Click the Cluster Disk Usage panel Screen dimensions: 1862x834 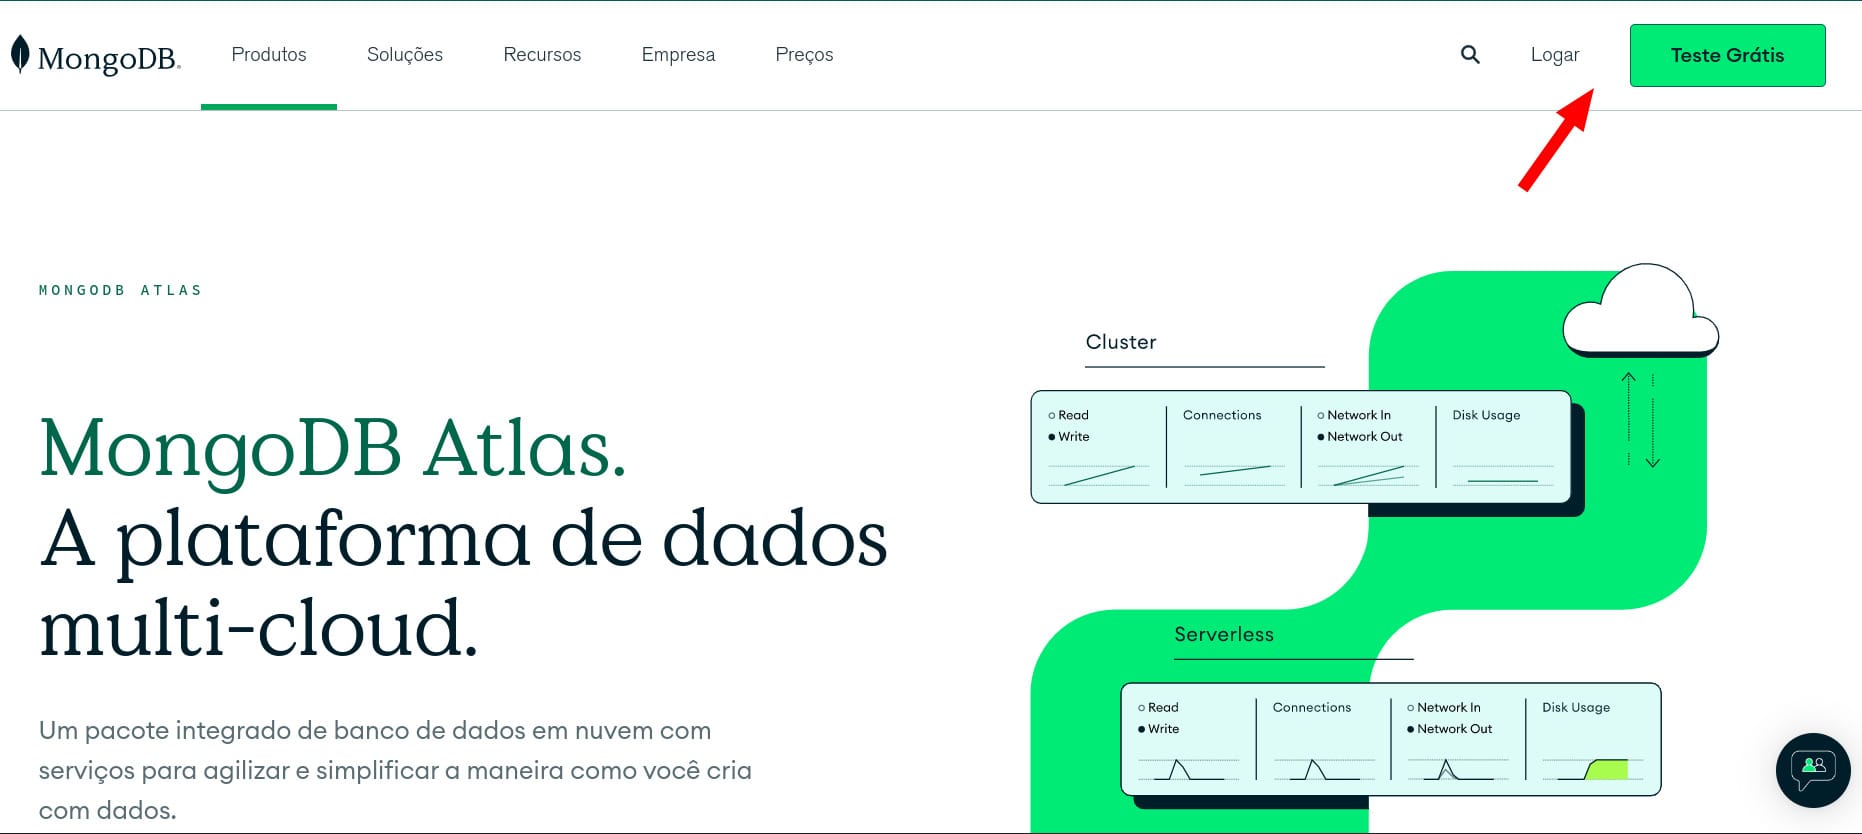coord(1502,446)
